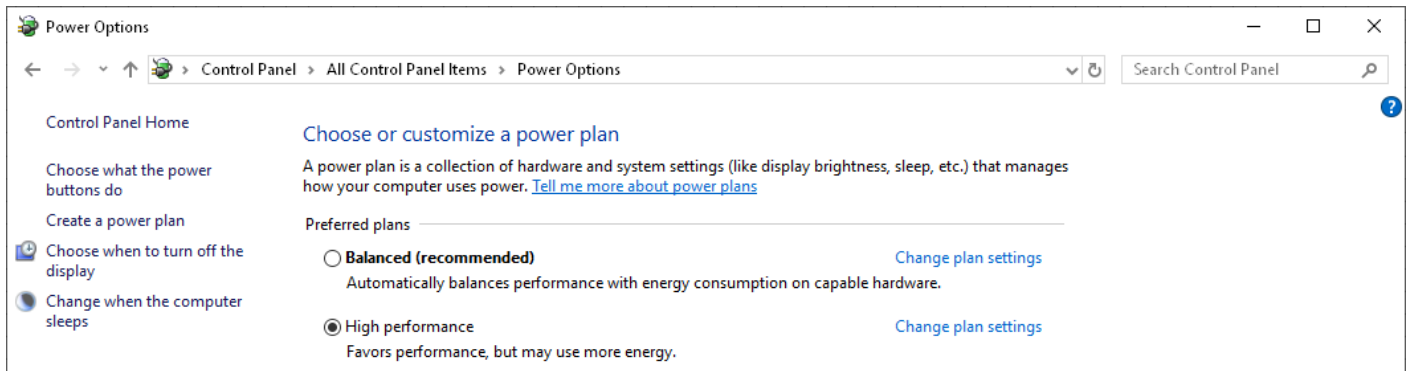Select the High performance power plan
Viewport: 1410px width, 390px height.
[x=332, y=327]
